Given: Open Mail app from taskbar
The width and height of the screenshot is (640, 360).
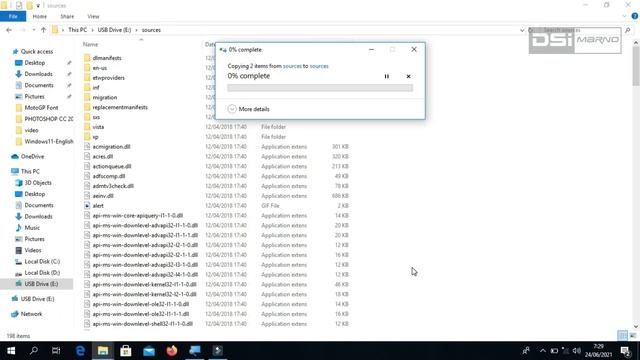Looking at the screenshot, I should click(149, 351).
